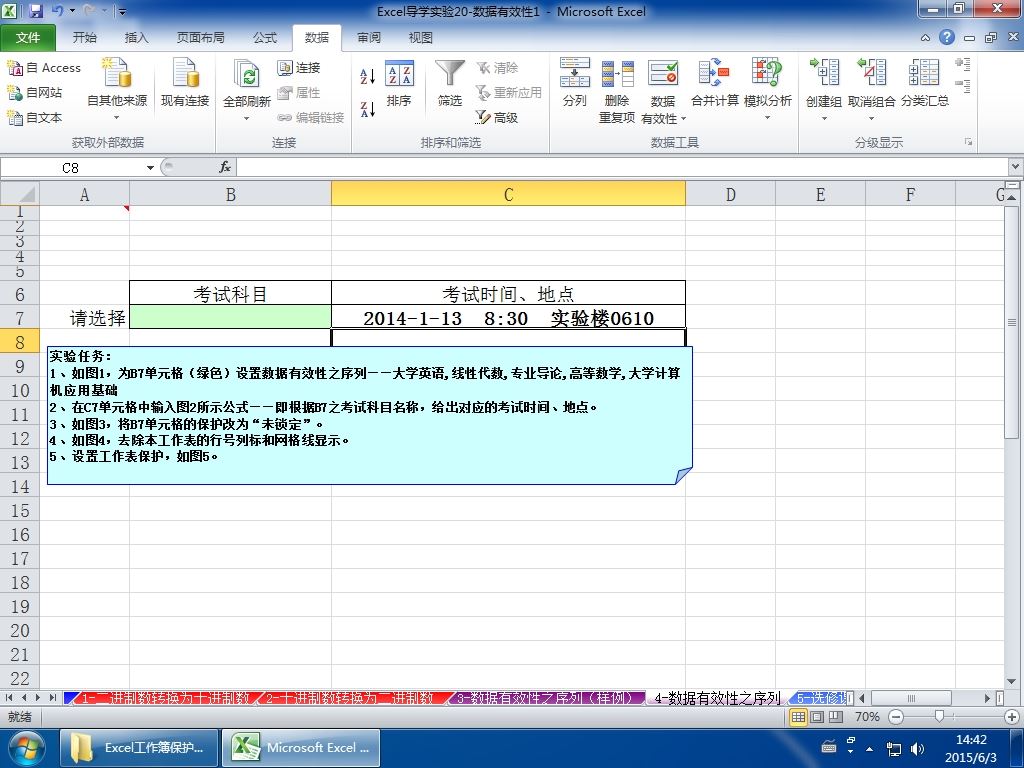
Task: Open the Outline (分级显示) dialog launcher
Action: (x=968, y=142)
